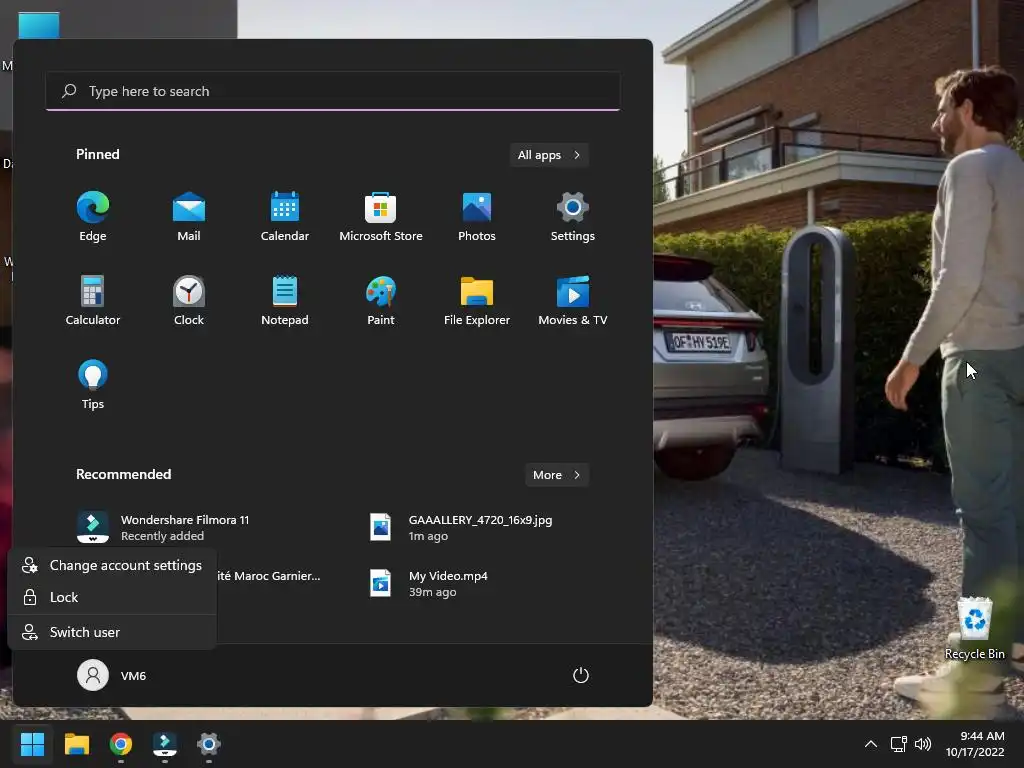Click the Windows Start button

click(32, 744)
